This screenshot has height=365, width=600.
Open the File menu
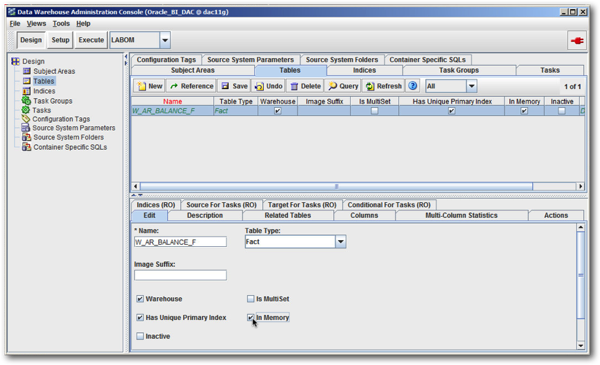pyautogui.click(x=15, y=24)
